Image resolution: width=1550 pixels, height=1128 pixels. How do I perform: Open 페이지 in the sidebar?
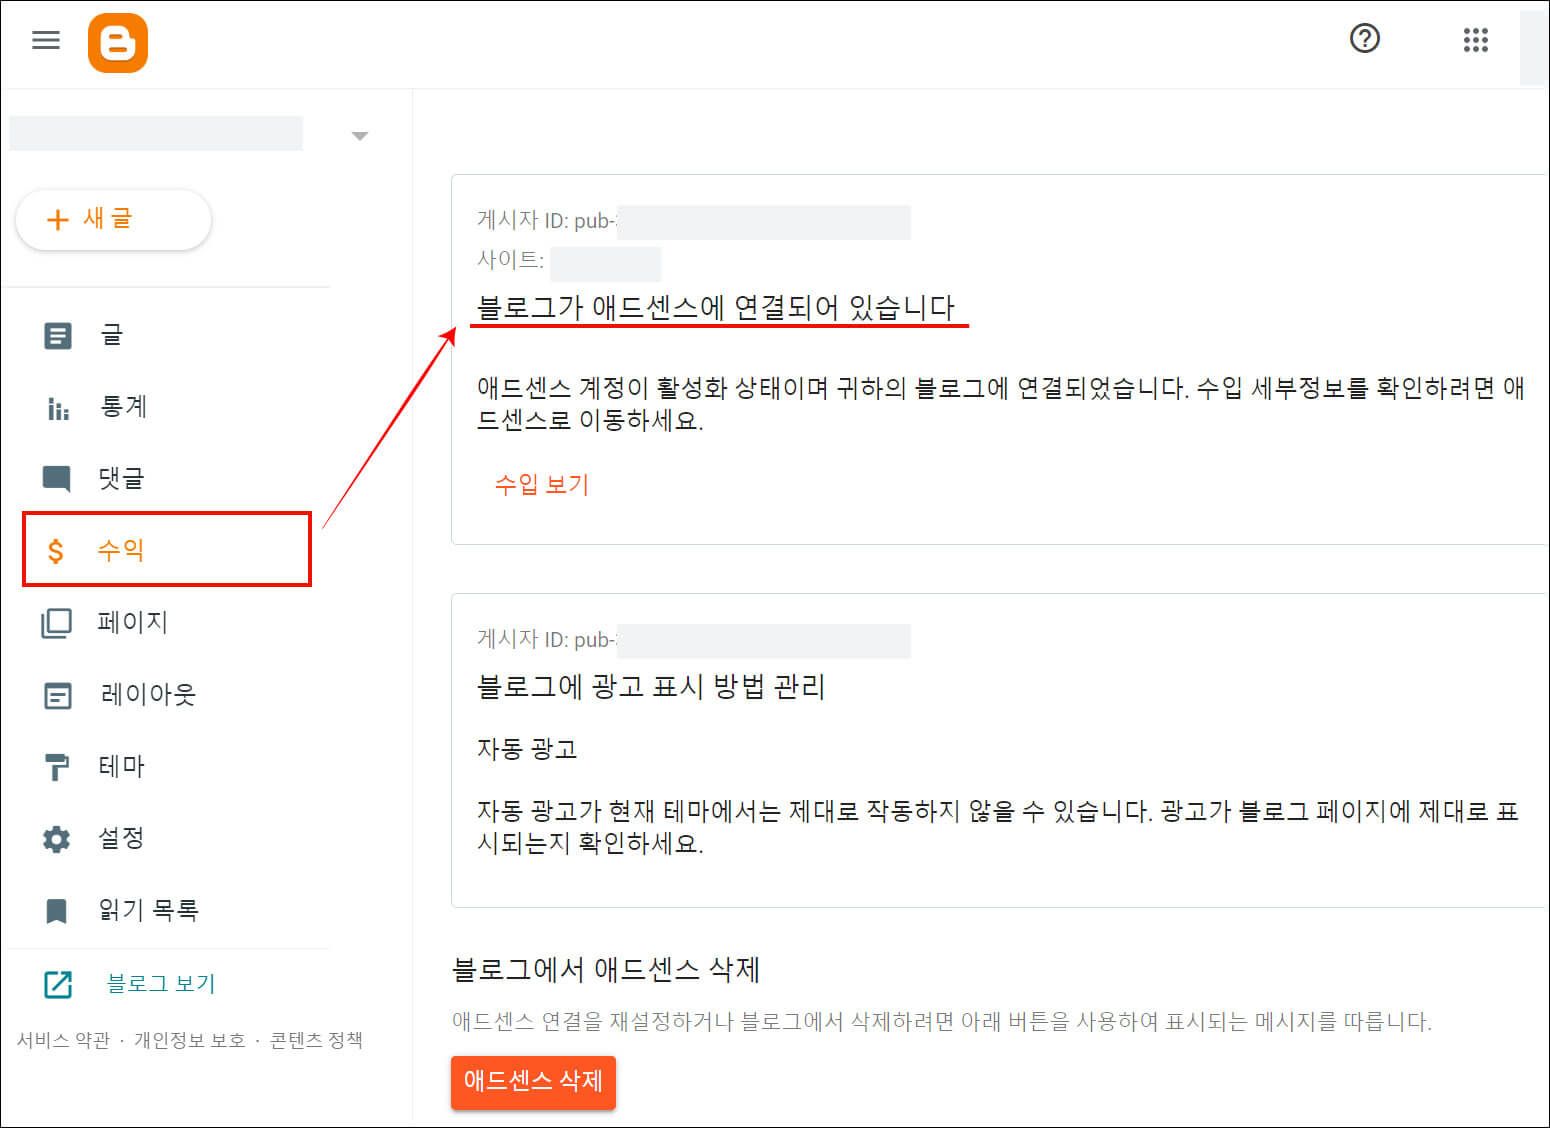pos(132,622)
